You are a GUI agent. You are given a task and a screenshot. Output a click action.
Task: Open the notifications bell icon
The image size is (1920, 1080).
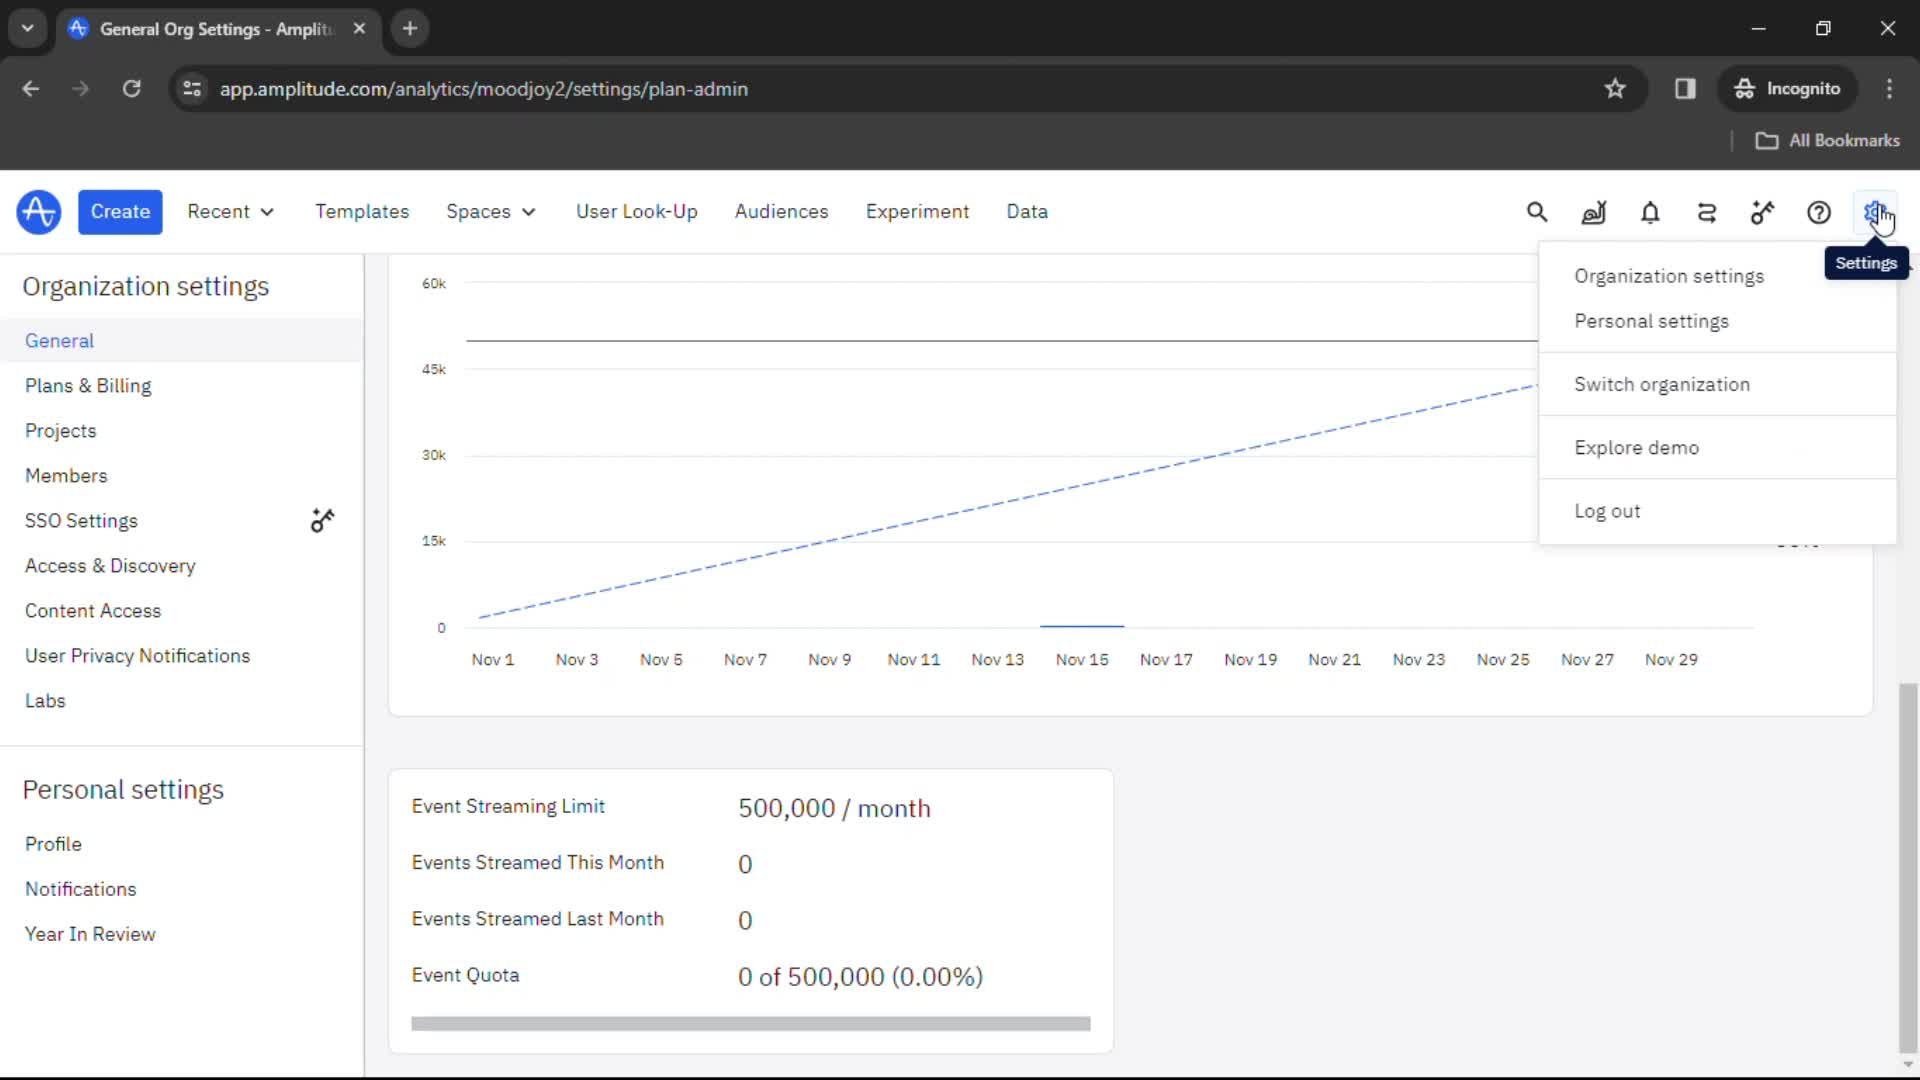(1648, 211)
